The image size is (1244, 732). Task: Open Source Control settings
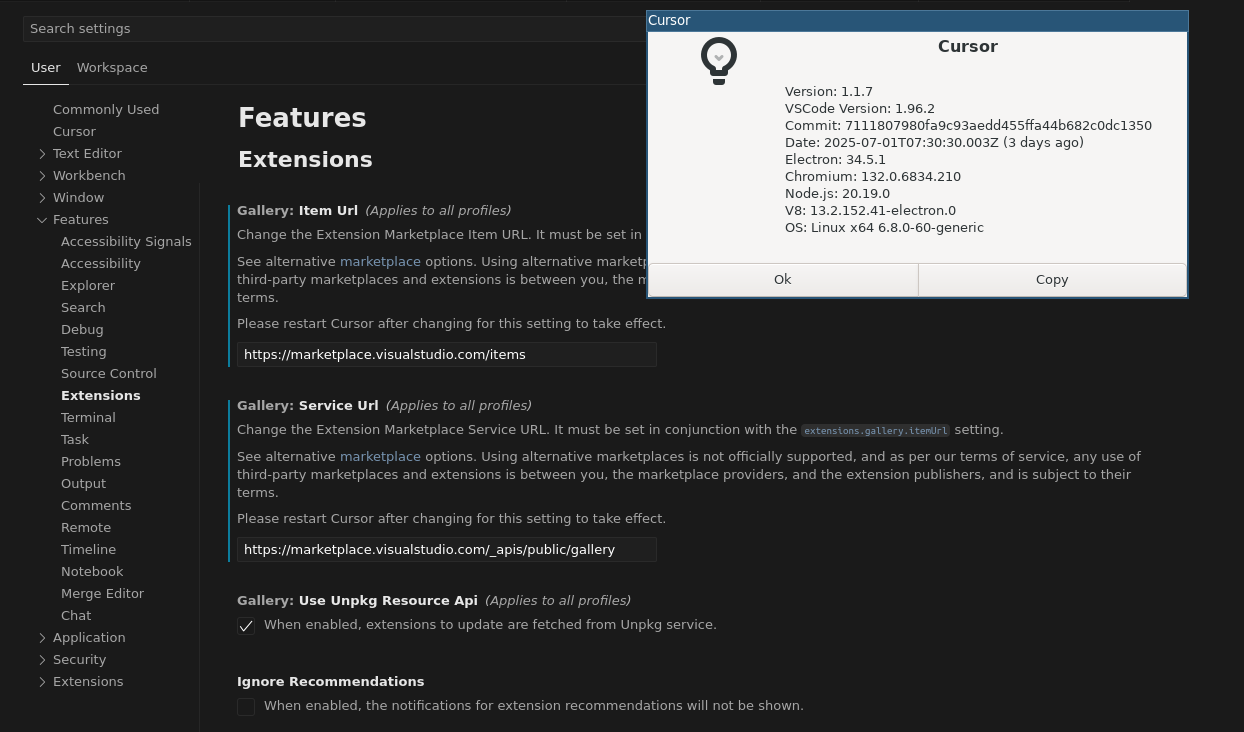click(x=109, y=374)
